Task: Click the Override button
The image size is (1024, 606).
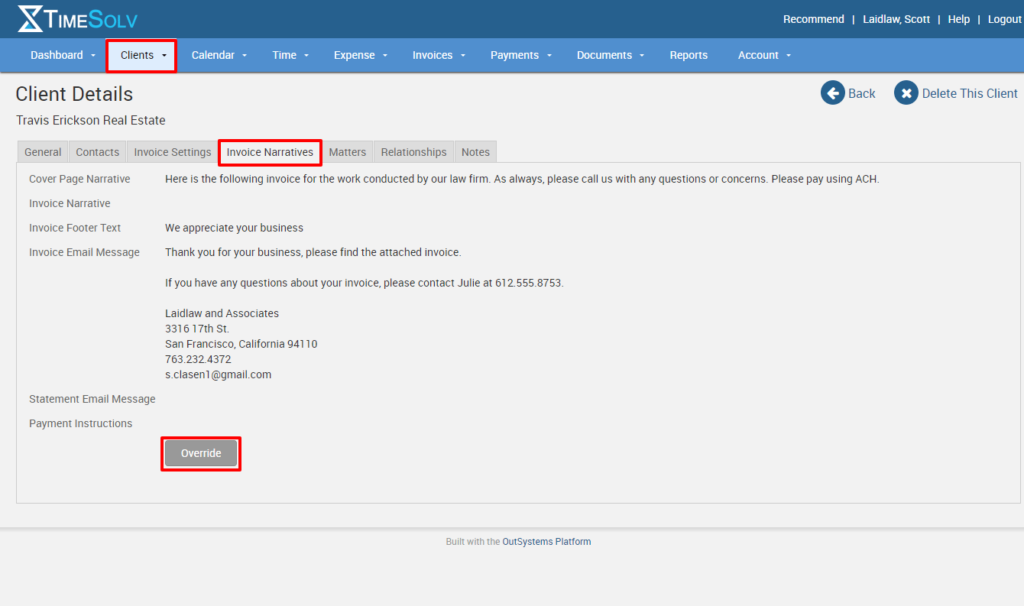Action: tap(200, 453)
